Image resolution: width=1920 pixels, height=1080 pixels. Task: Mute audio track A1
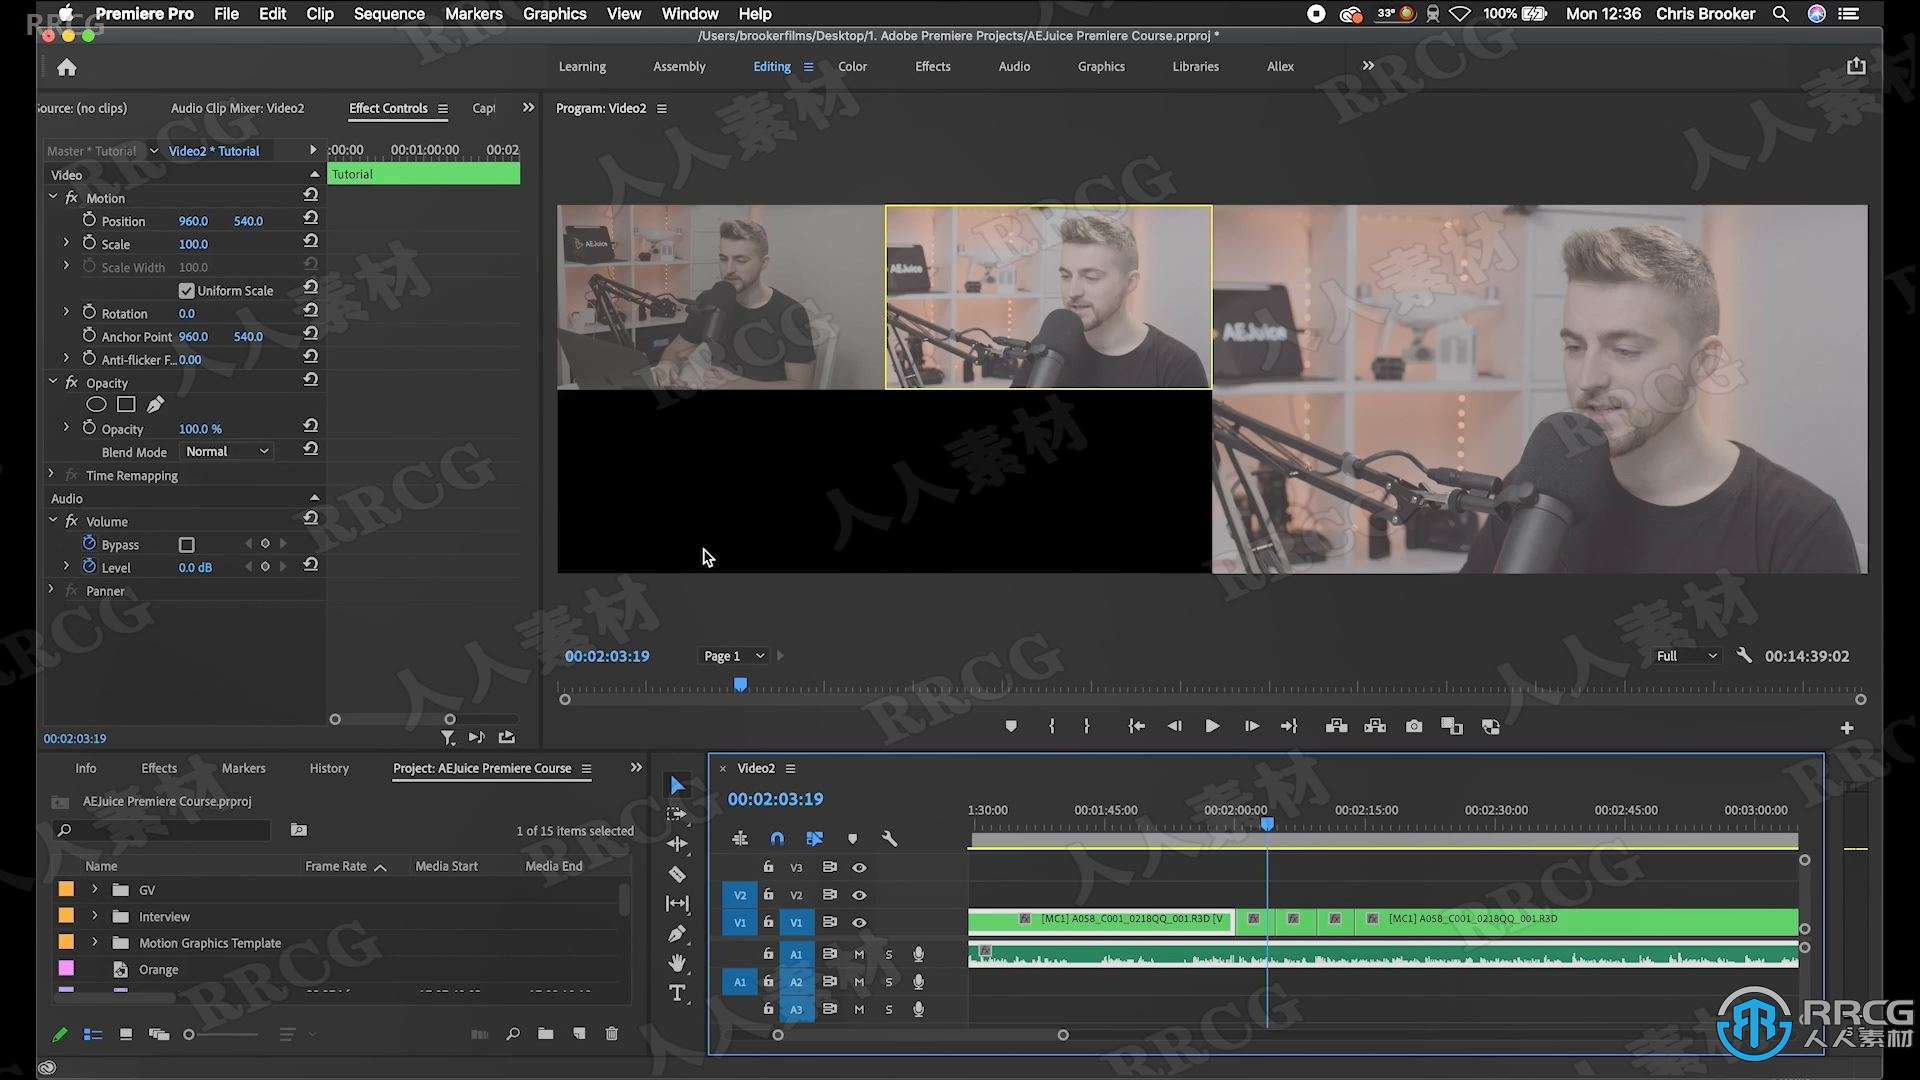(858, 955)
